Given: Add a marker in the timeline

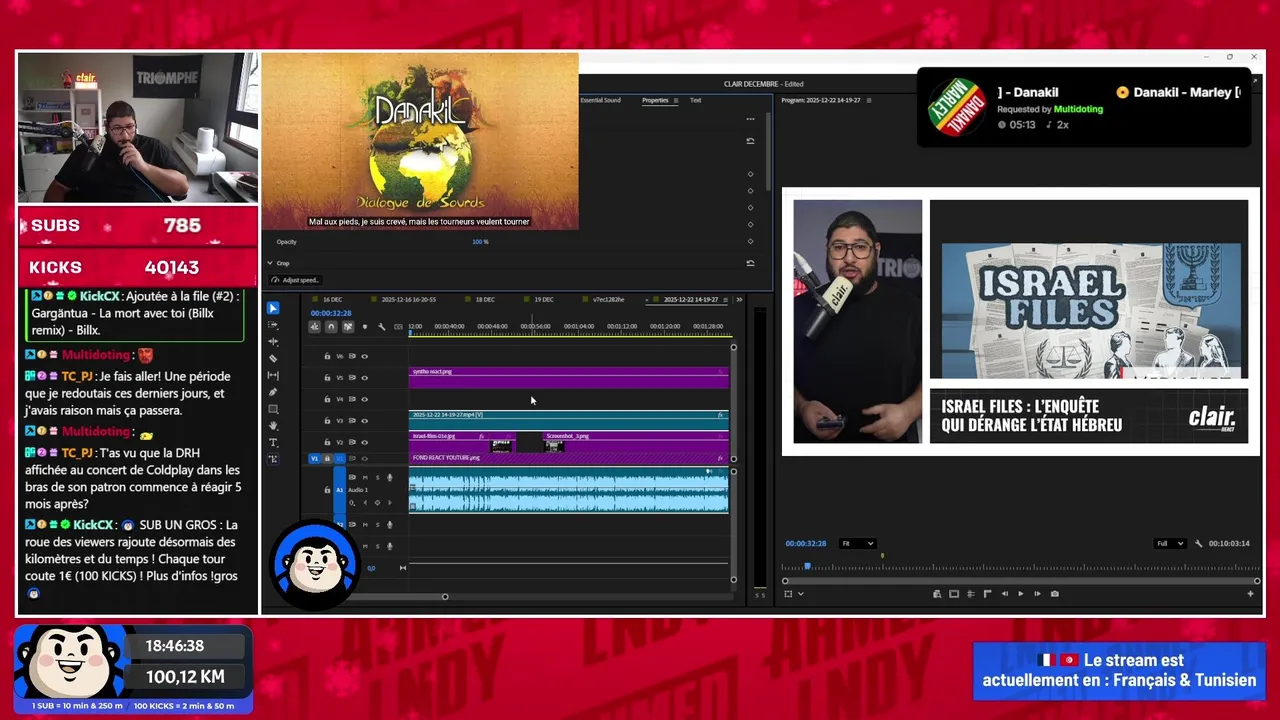Looking at the screenshot, I should [x=365, y=327].
